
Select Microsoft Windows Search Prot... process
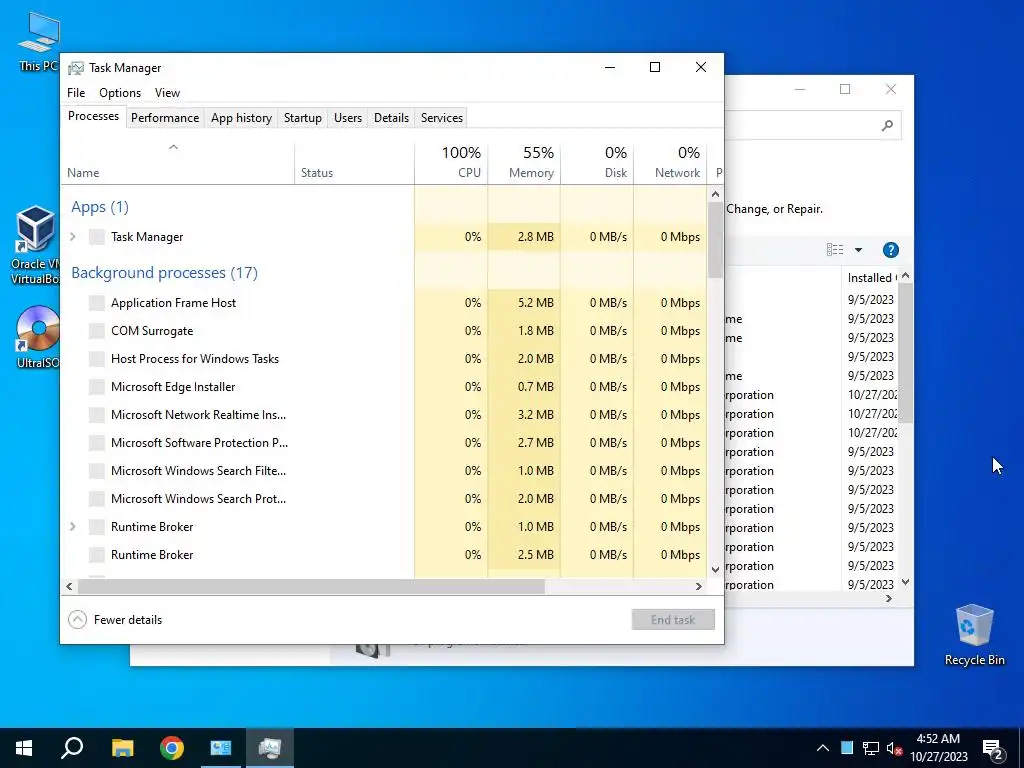pyautogui.click(x=383, y=499)
